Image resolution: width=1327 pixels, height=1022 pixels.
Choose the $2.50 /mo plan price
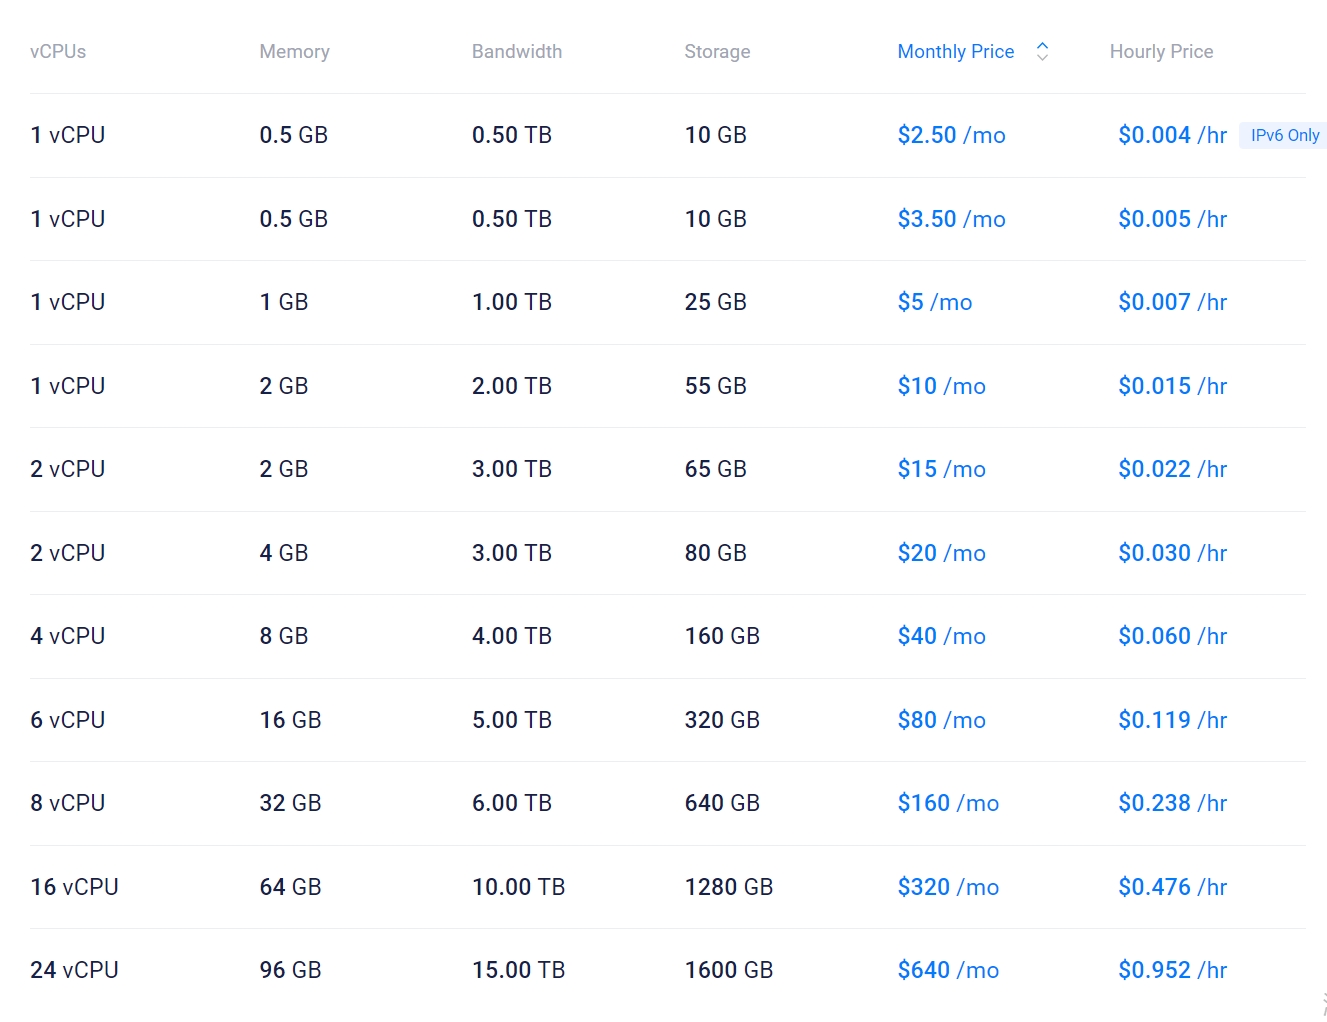point(951,135)
